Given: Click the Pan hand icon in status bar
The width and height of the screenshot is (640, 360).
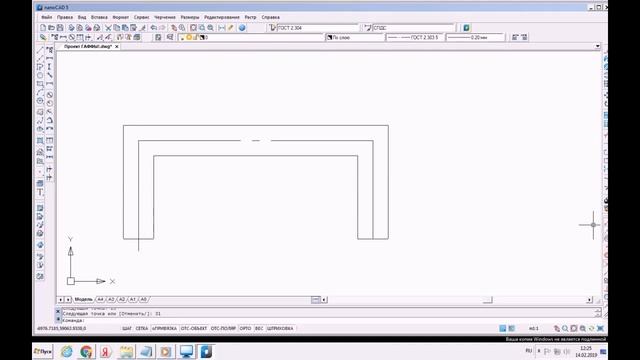Looking at the screenshot, I should (x=557, y=328).
